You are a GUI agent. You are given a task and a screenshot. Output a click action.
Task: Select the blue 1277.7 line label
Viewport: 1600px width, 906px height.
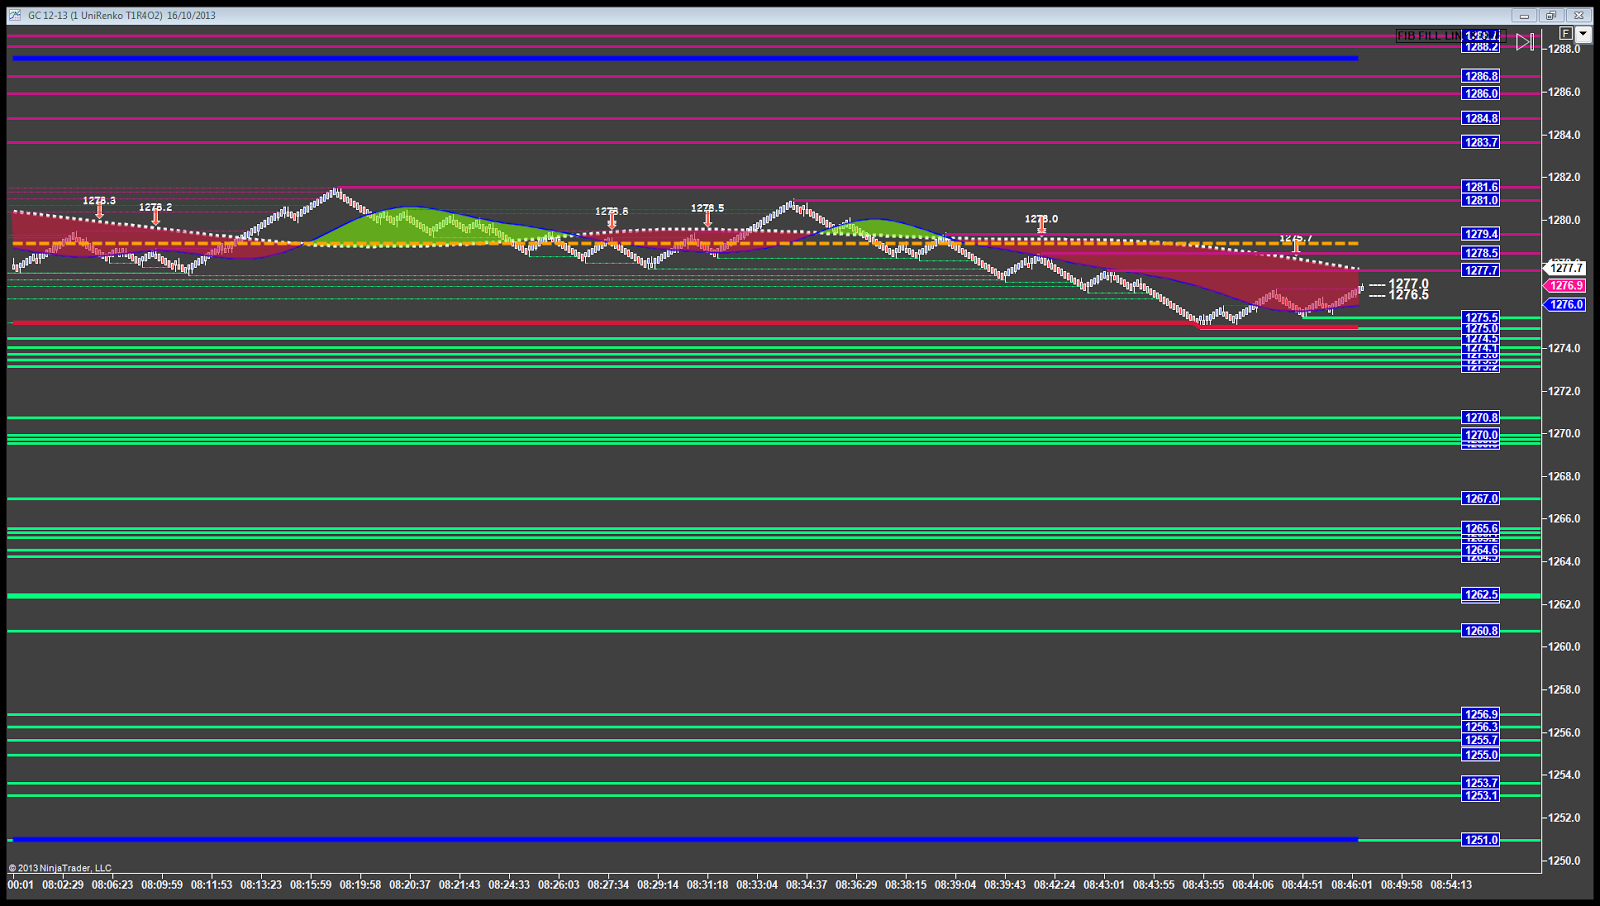(1481, 270)
